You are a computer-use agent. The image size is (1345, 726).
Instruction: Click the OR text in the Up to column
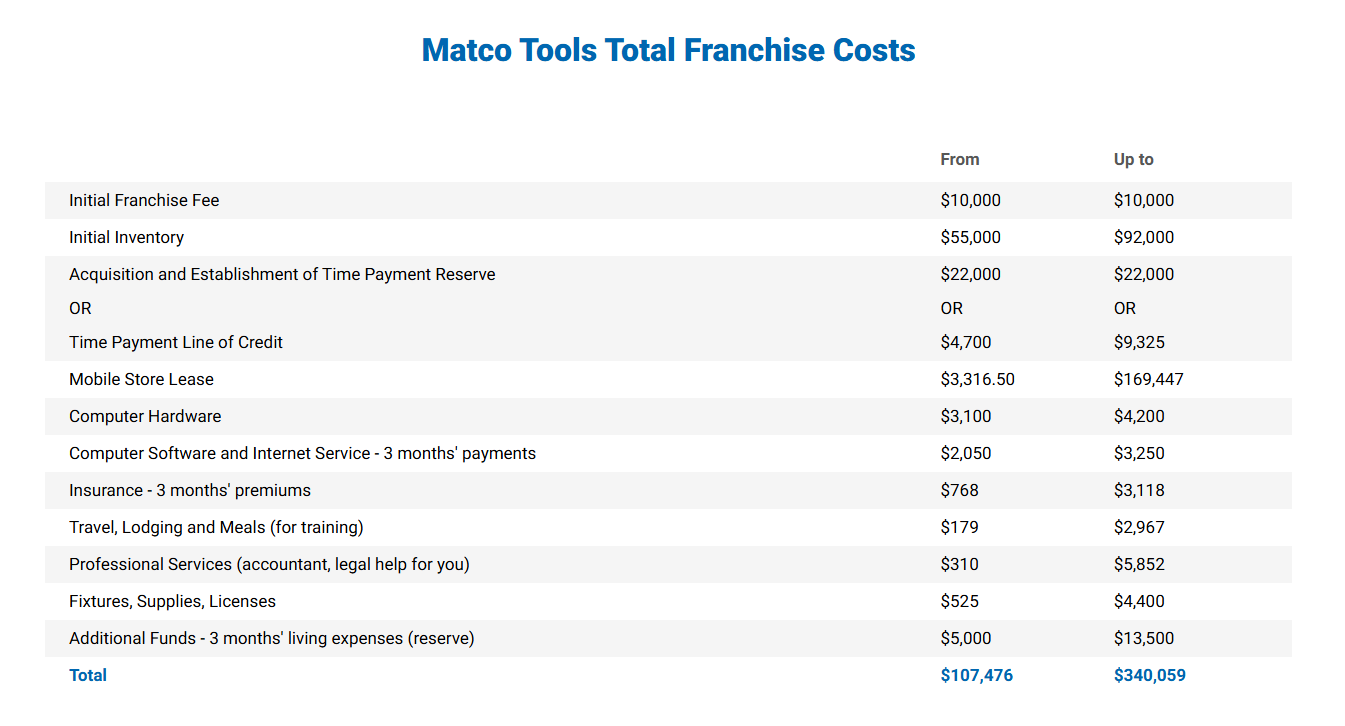click(x=1125, y=308)
